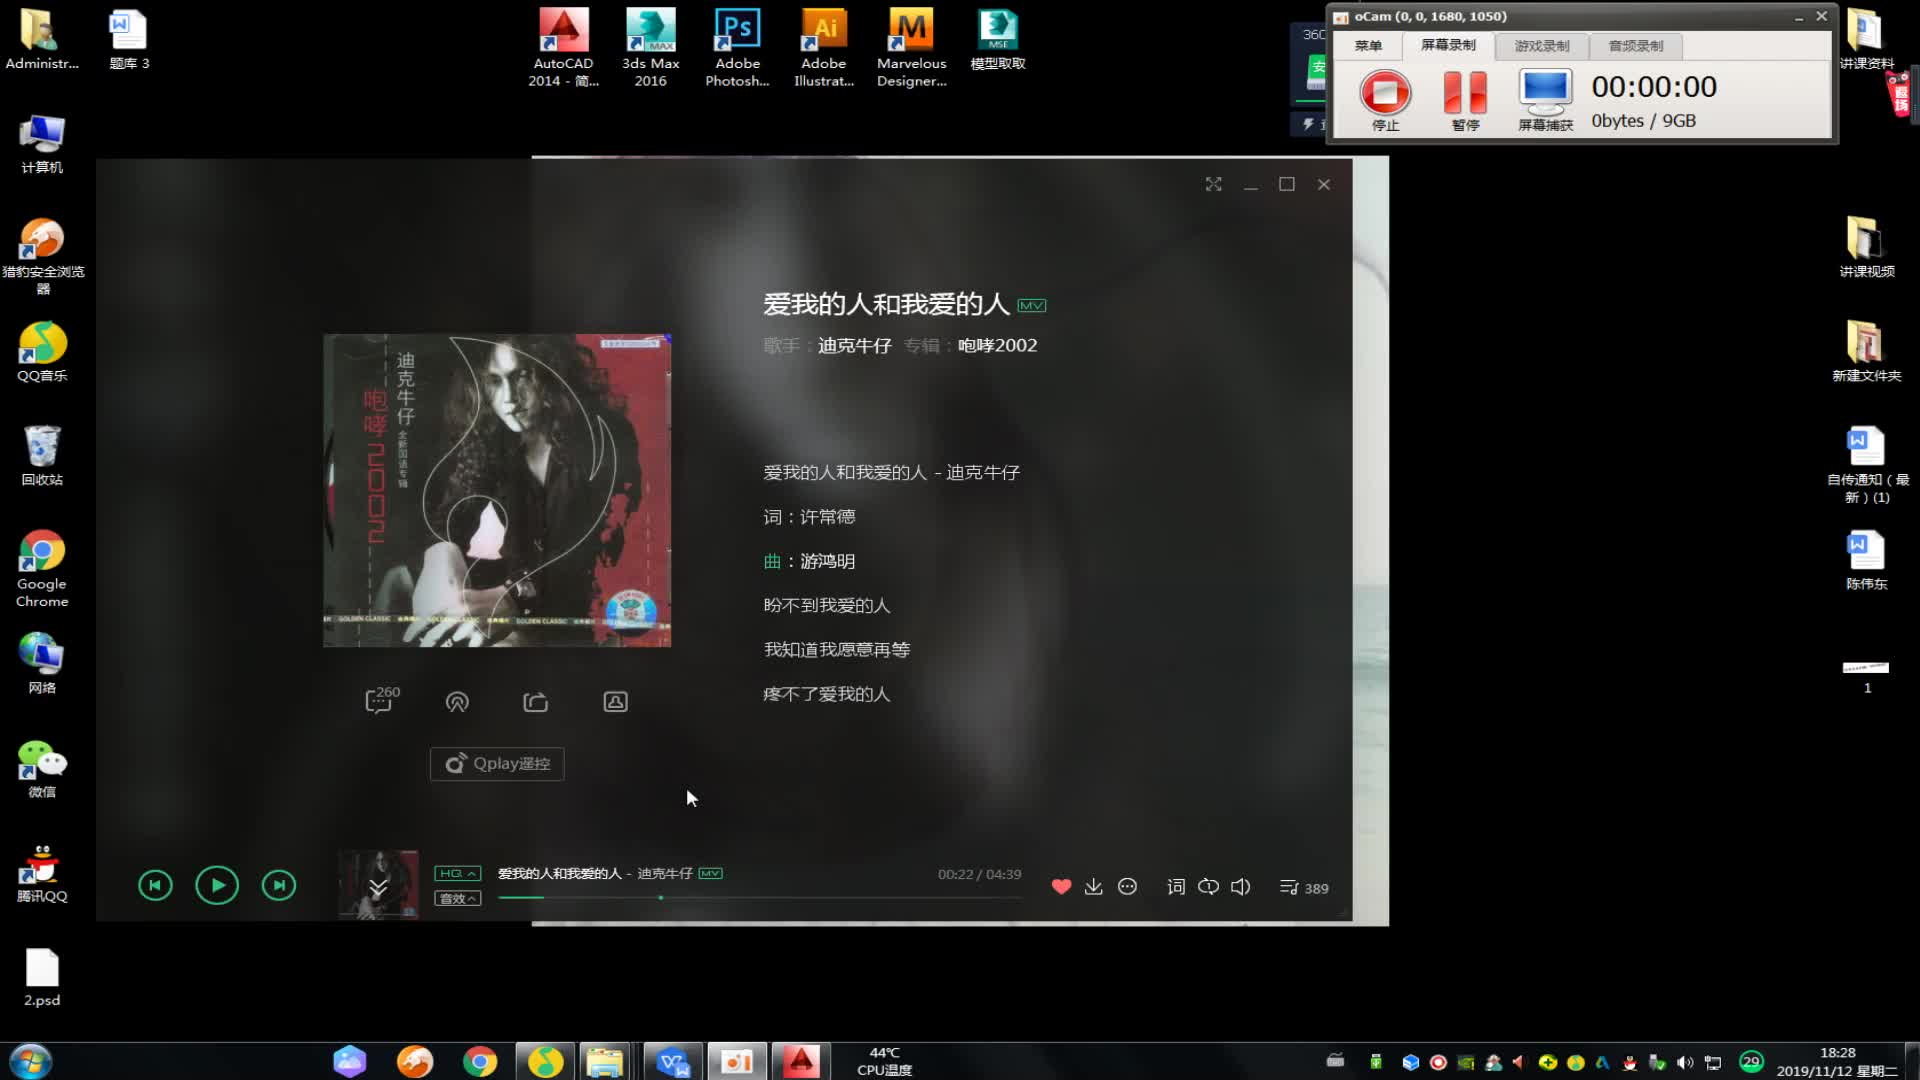Pause recording in oCam
The image size is (1920, 1080).
(1465, 100)
